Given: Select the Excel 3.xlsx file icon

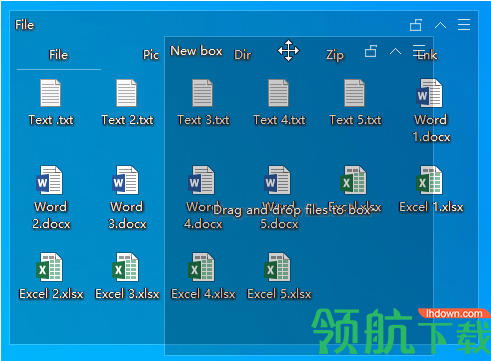Looking at the screenshot, I should click(x=125, y=267).
